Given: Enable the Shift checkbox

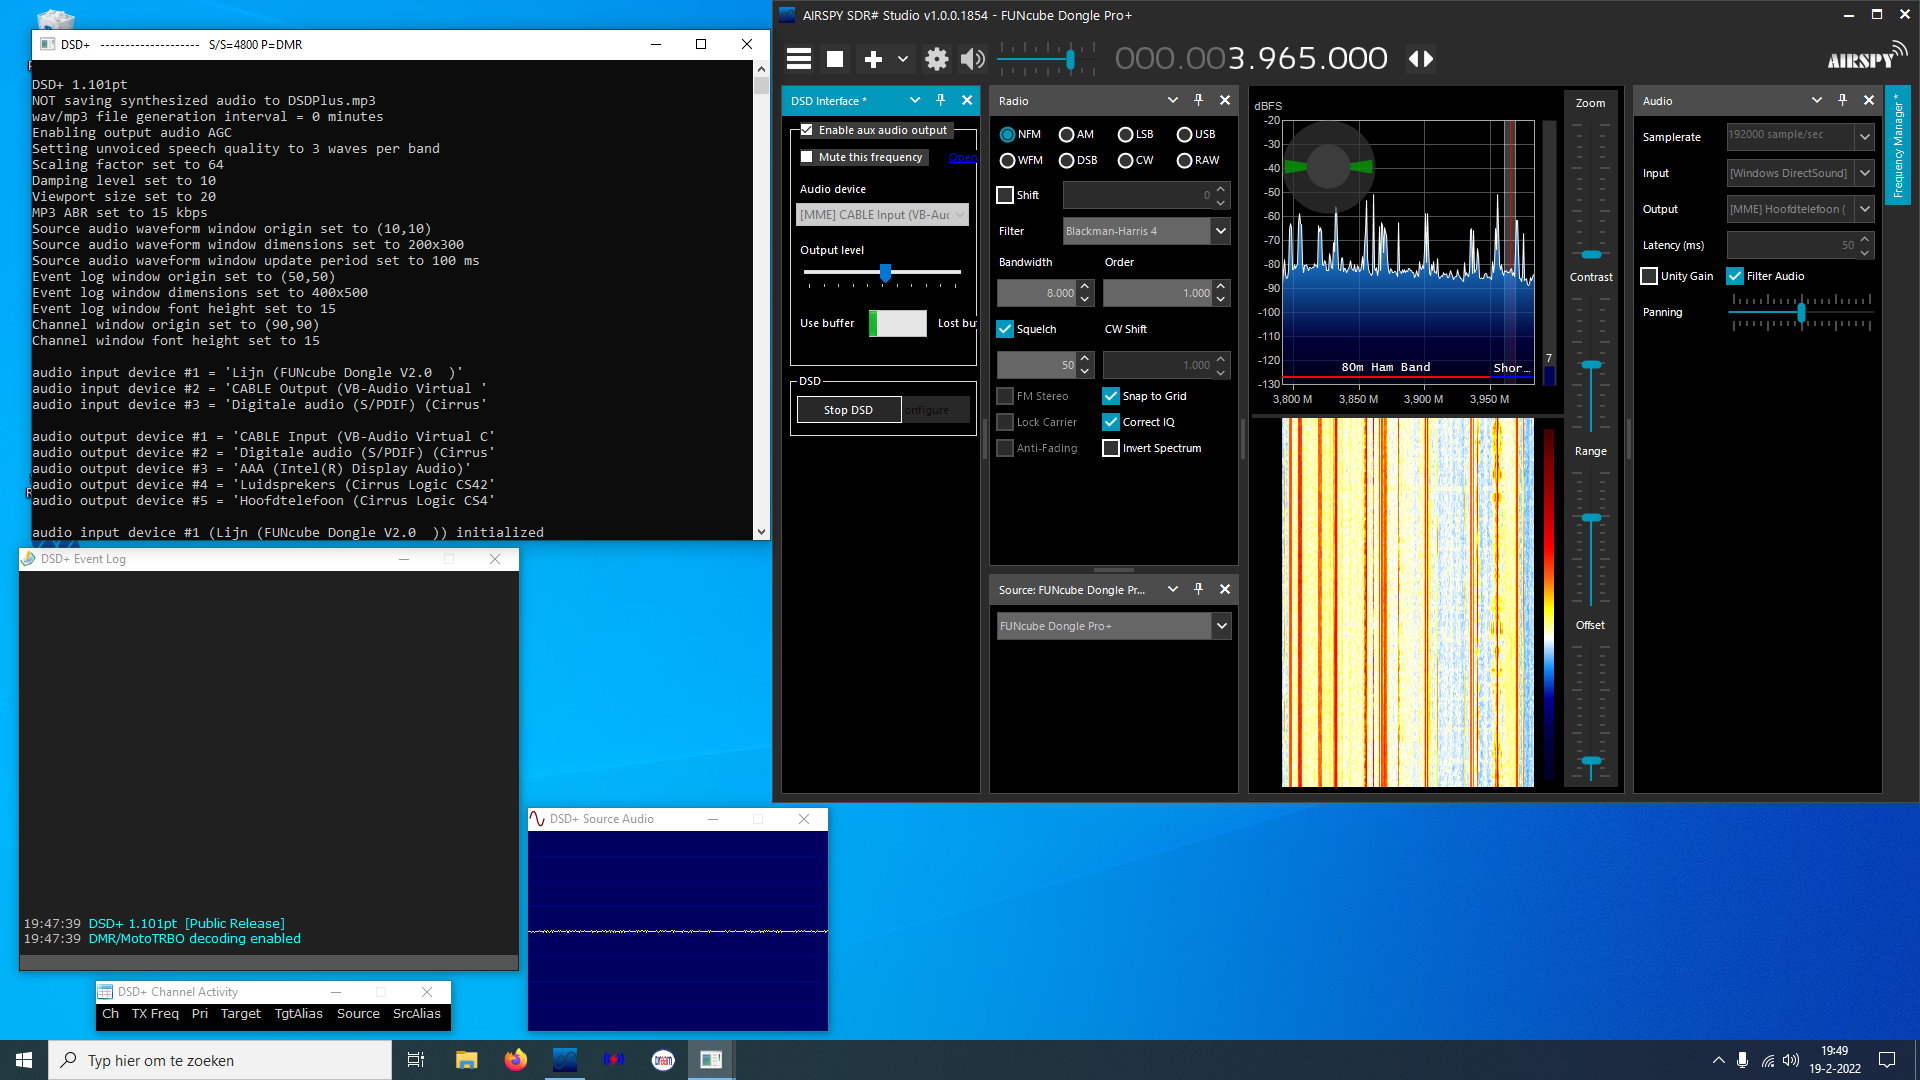Looking at the screenshot, I should pyautogui.click(x=1005, y=195).
